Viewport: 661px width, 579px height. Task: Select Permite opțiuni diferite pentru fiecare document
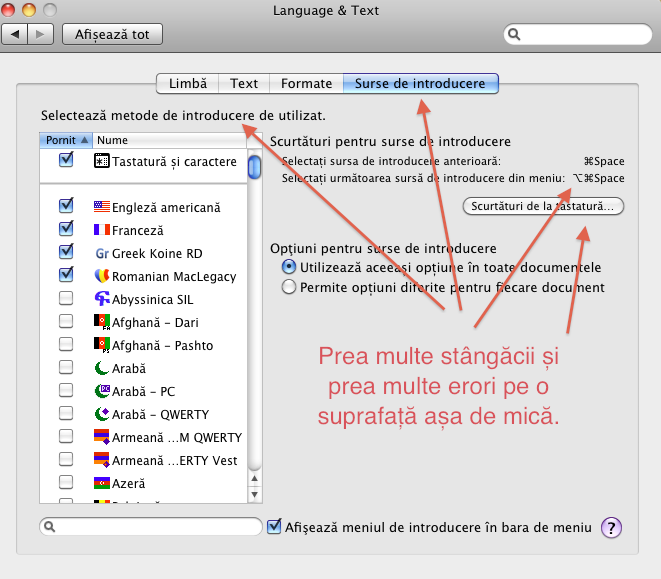coord(289,287)
